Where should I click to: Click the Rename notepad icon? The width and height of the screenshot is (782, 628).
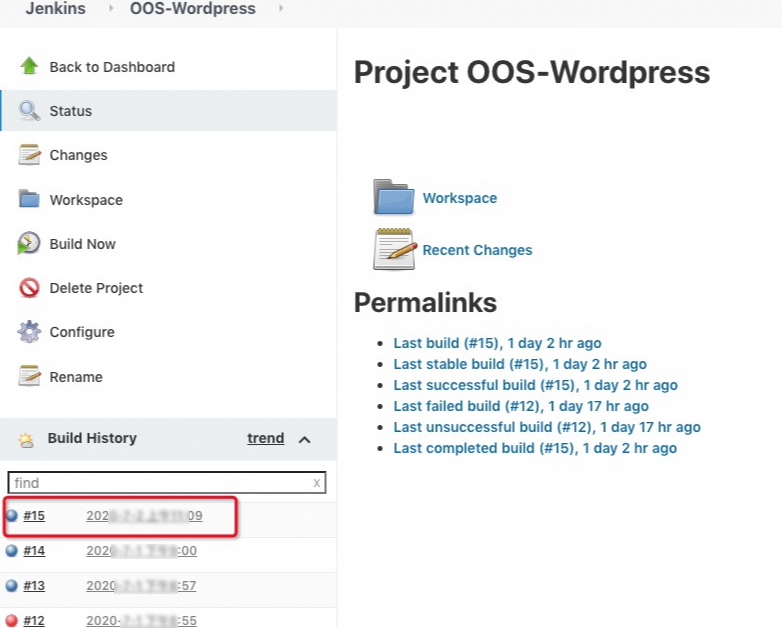29,376
